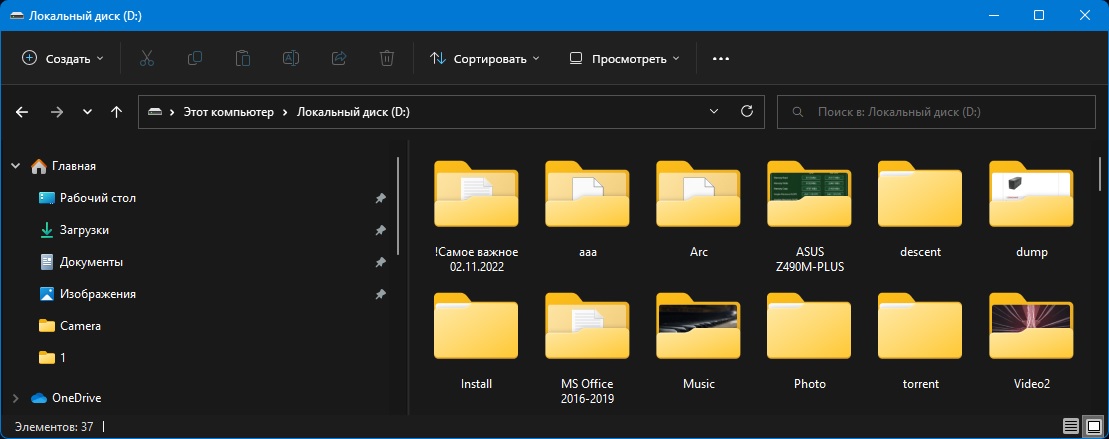Open the Создать (New) menu
This screenshot has height=439, width=1109.
[63, 59]
